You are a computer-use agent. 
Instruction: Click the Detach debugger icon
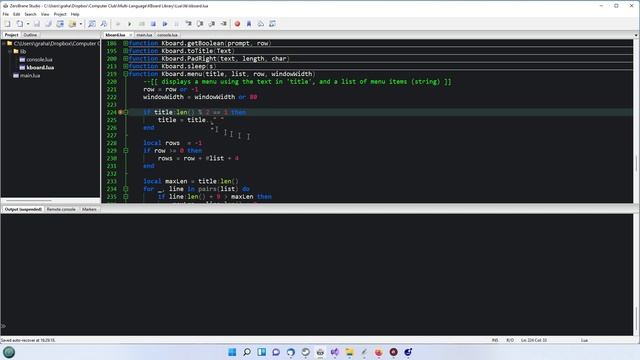(165, 24)
